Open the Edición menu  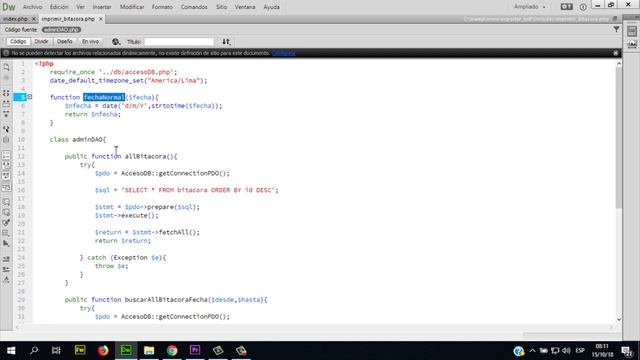coord(59,7)
